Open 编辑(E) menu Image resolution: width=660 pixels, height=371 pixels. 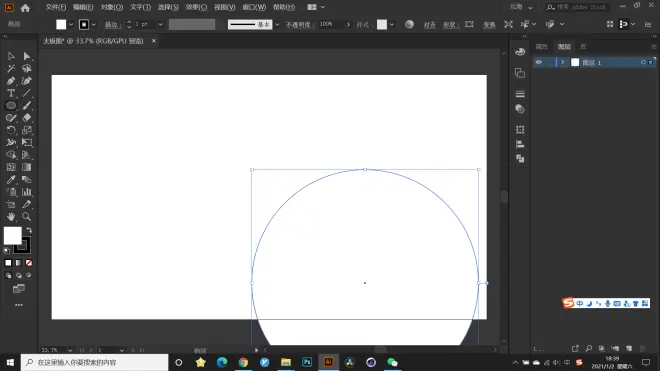(x=83, y=7)
